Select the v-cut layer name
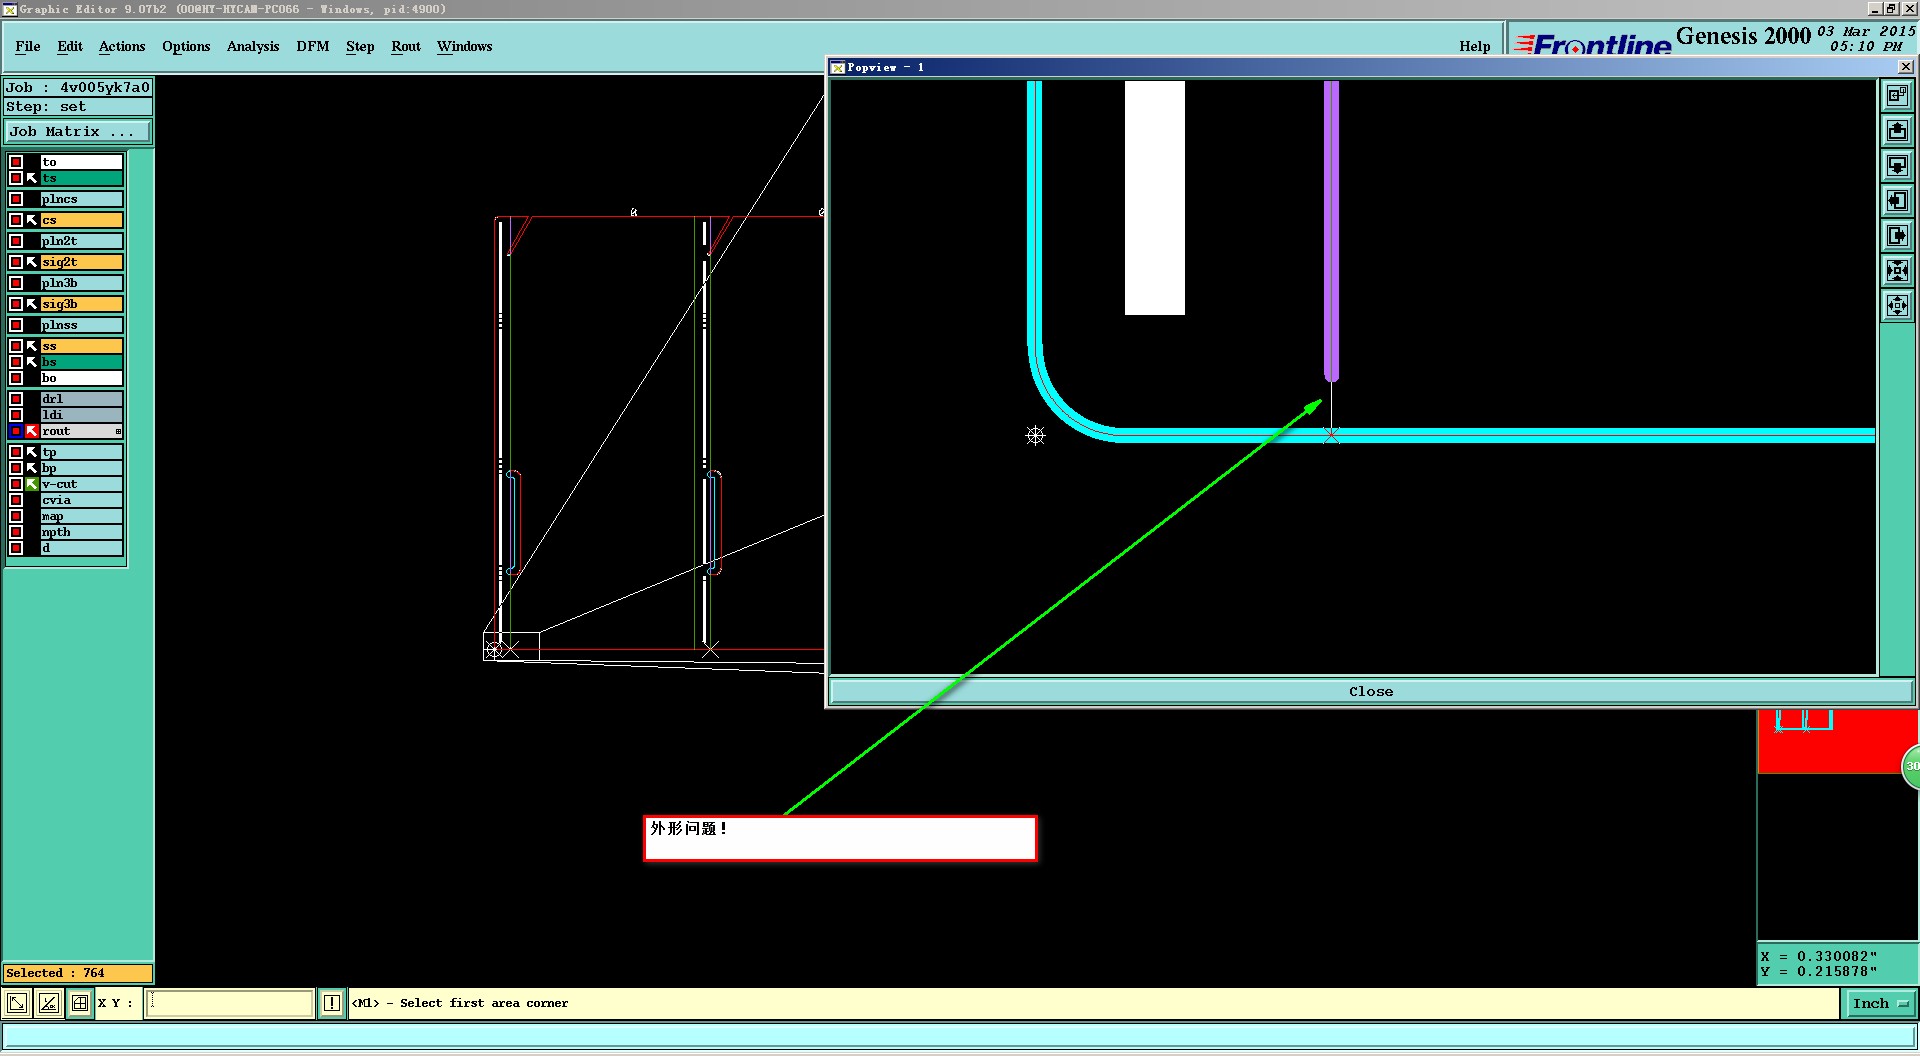The width and height of the screenshot is (1920, 1056). (81, 484)
